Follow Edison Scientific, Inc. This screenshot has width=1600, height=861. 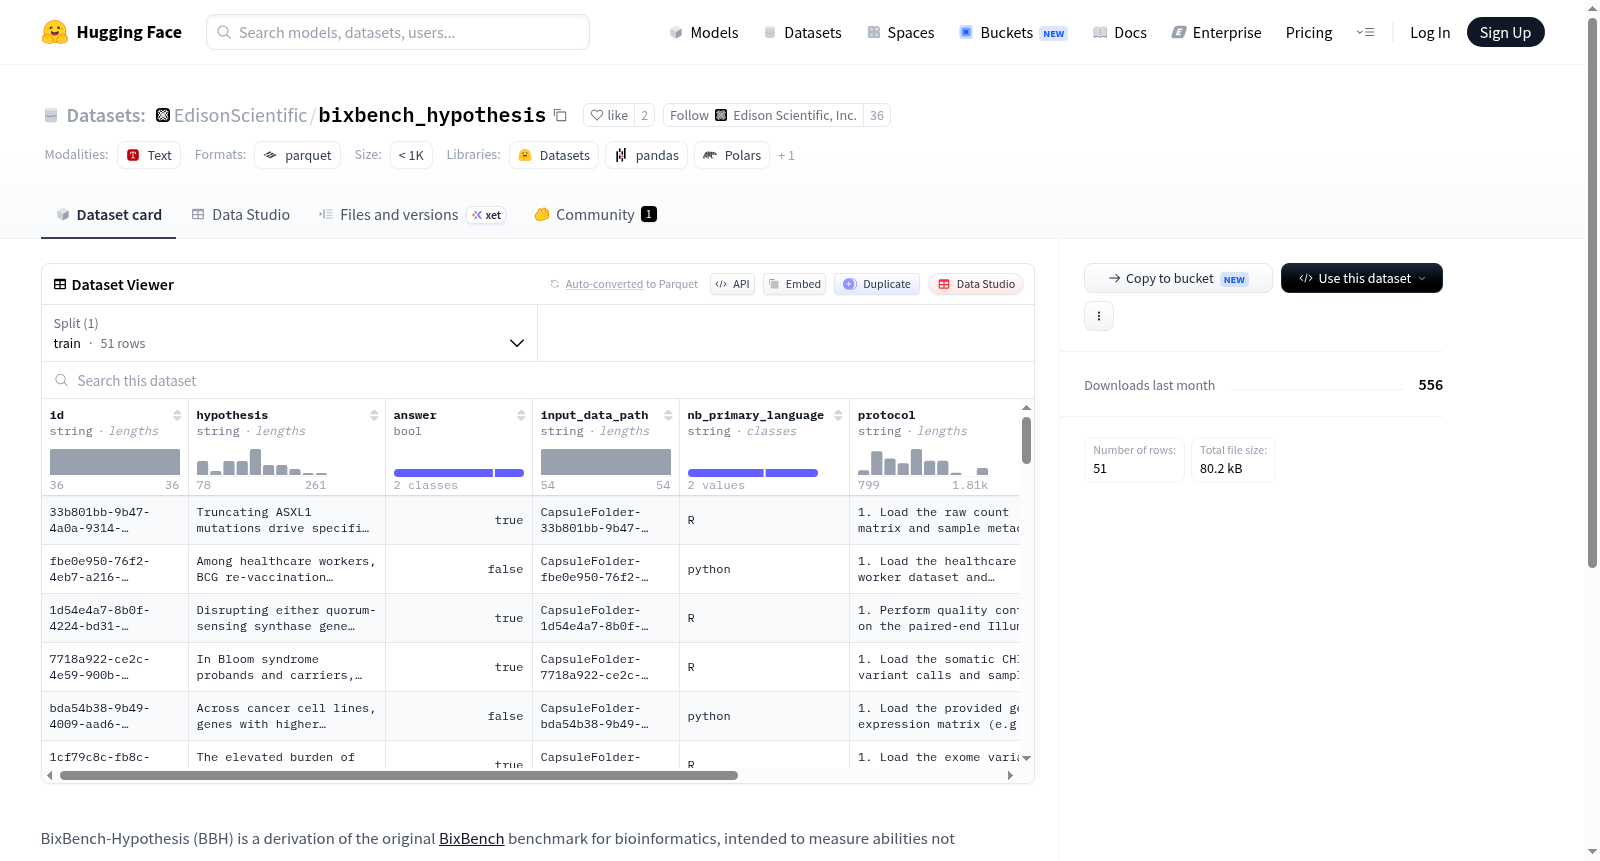pos(763,115)
